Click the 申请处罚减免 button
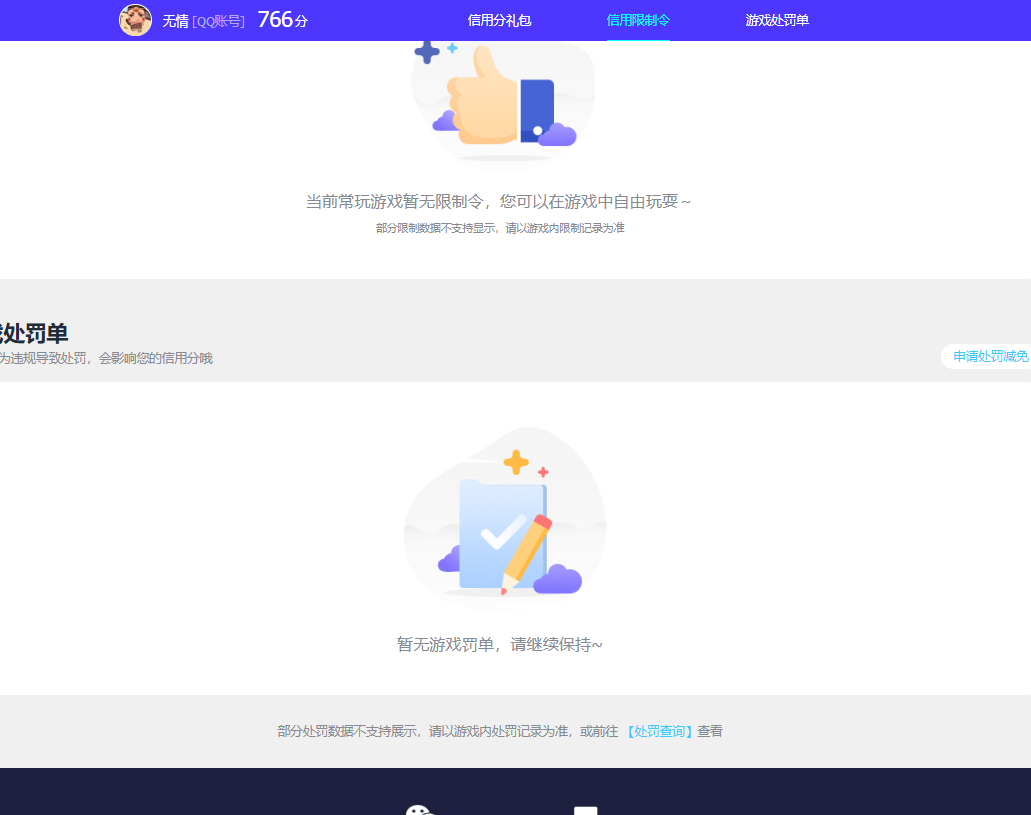Viewport: 1031px width, 815px height. tap(988, 356)
